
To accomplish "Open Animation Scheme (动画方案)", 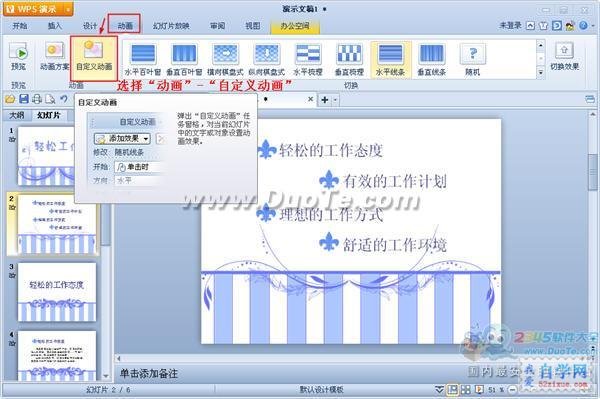I will (54, 56).
